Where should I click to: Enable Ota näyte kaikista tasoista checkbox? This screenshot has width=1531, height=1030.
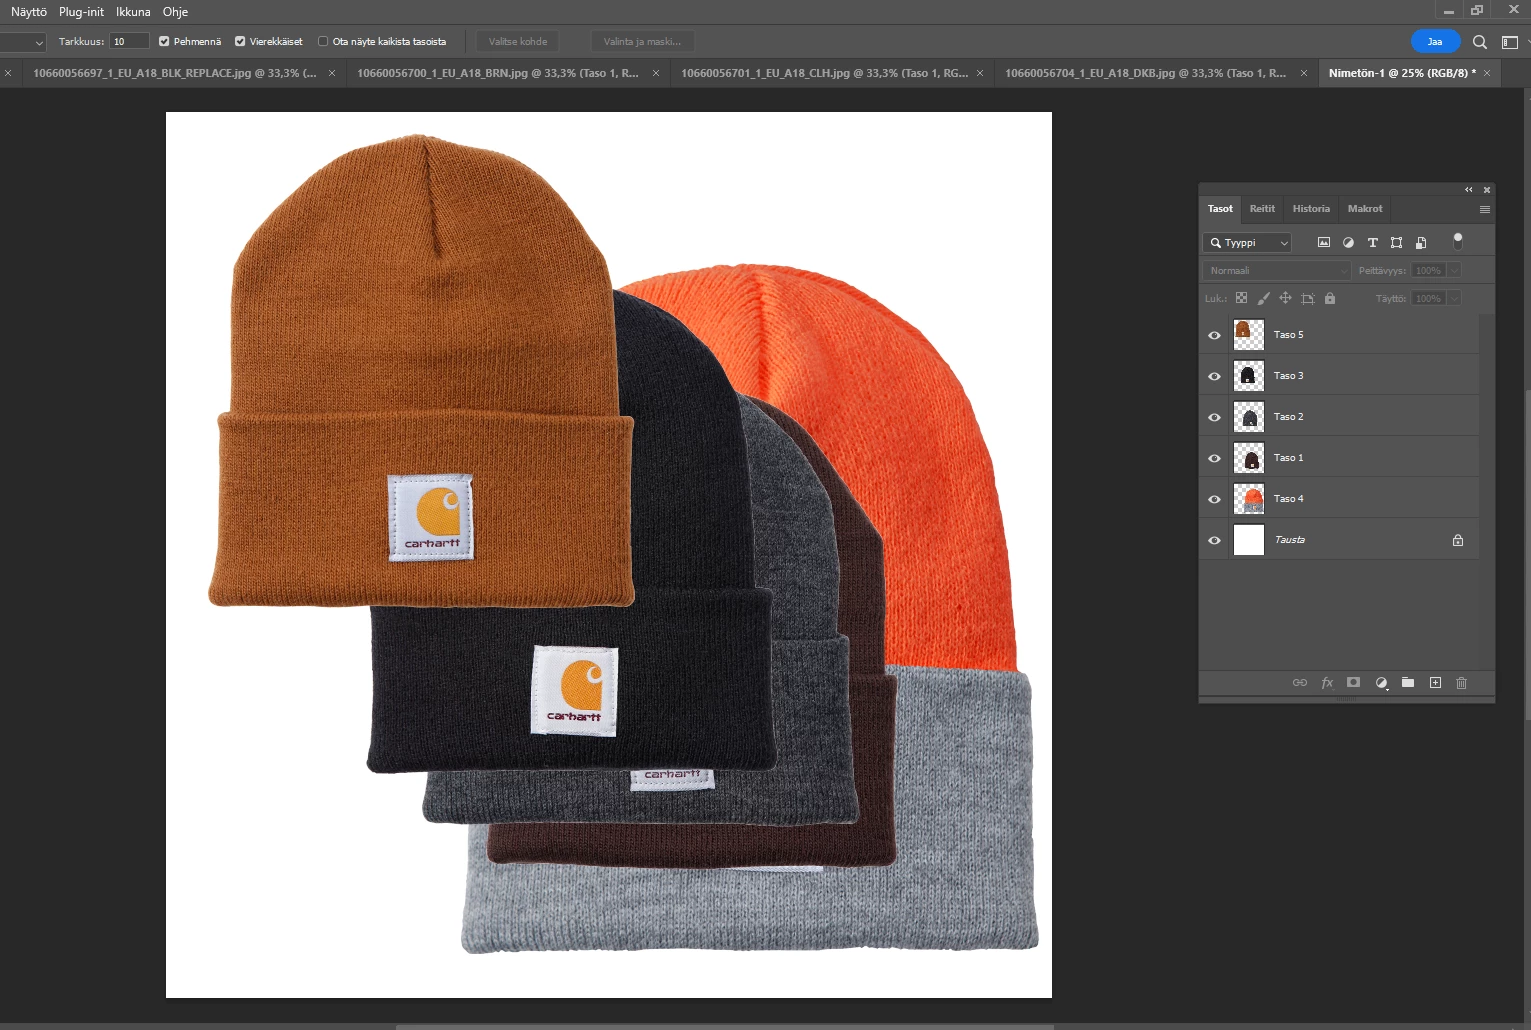click(323, 41)
